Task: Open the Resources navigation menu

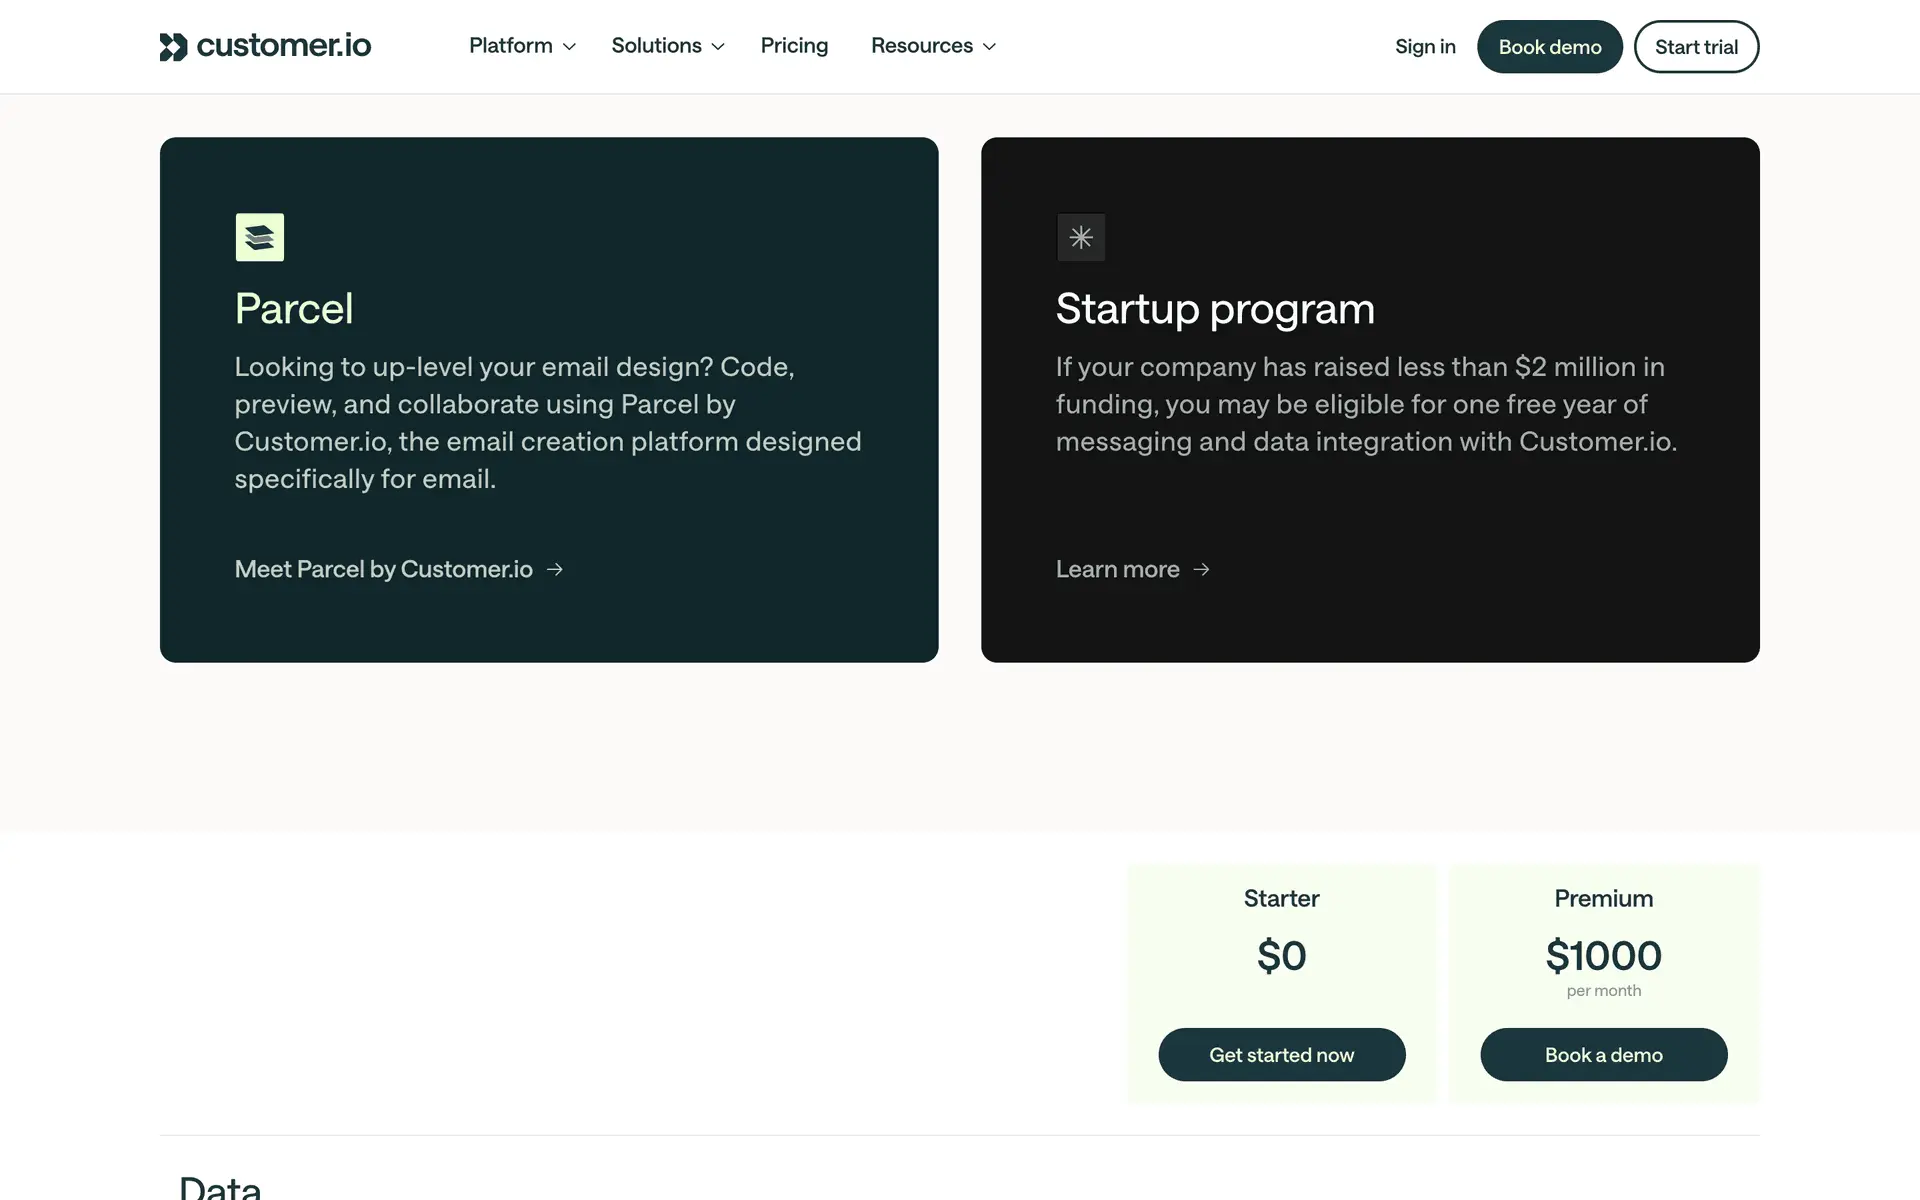Action: [921, 46]
